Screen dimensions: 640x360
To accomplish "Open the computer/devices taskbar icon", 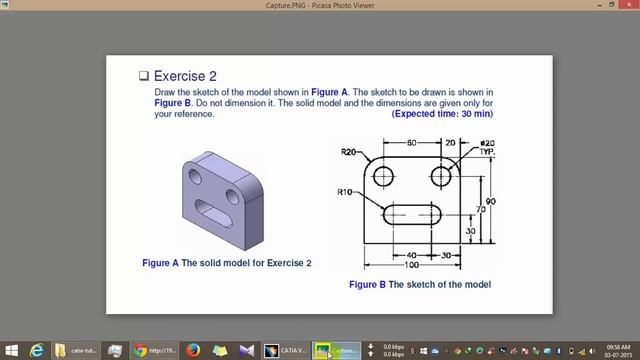I will 115,351.
